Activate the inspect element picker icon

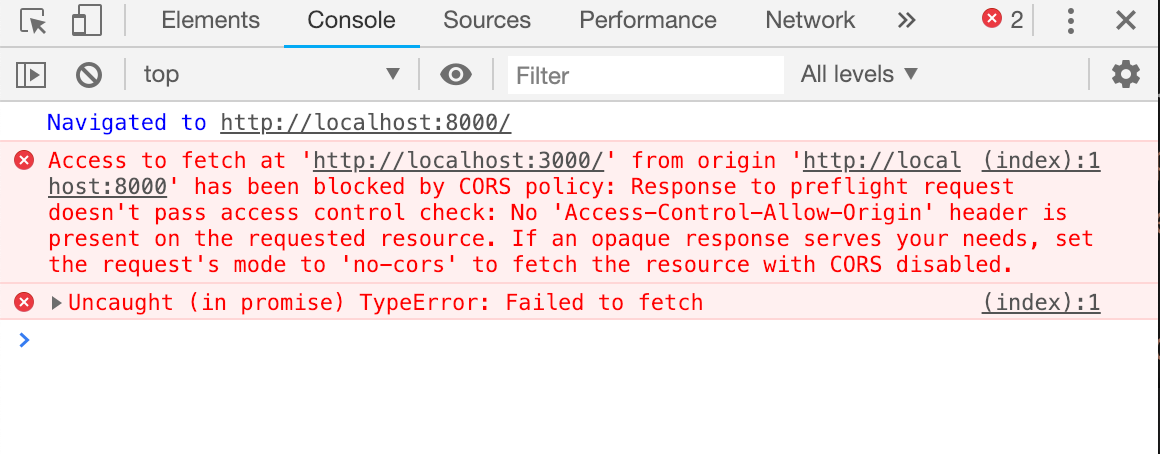pos(33,21)
